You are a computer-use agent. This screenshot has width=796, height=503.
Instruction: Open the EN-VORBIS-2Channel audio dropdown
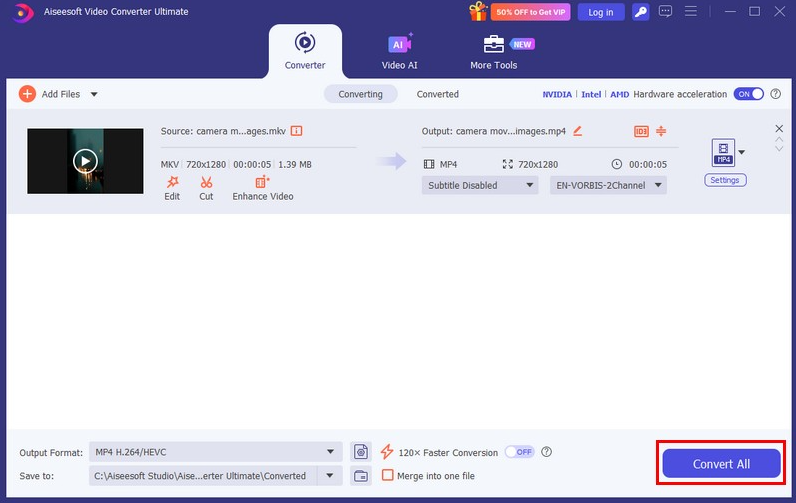[608, 185]
